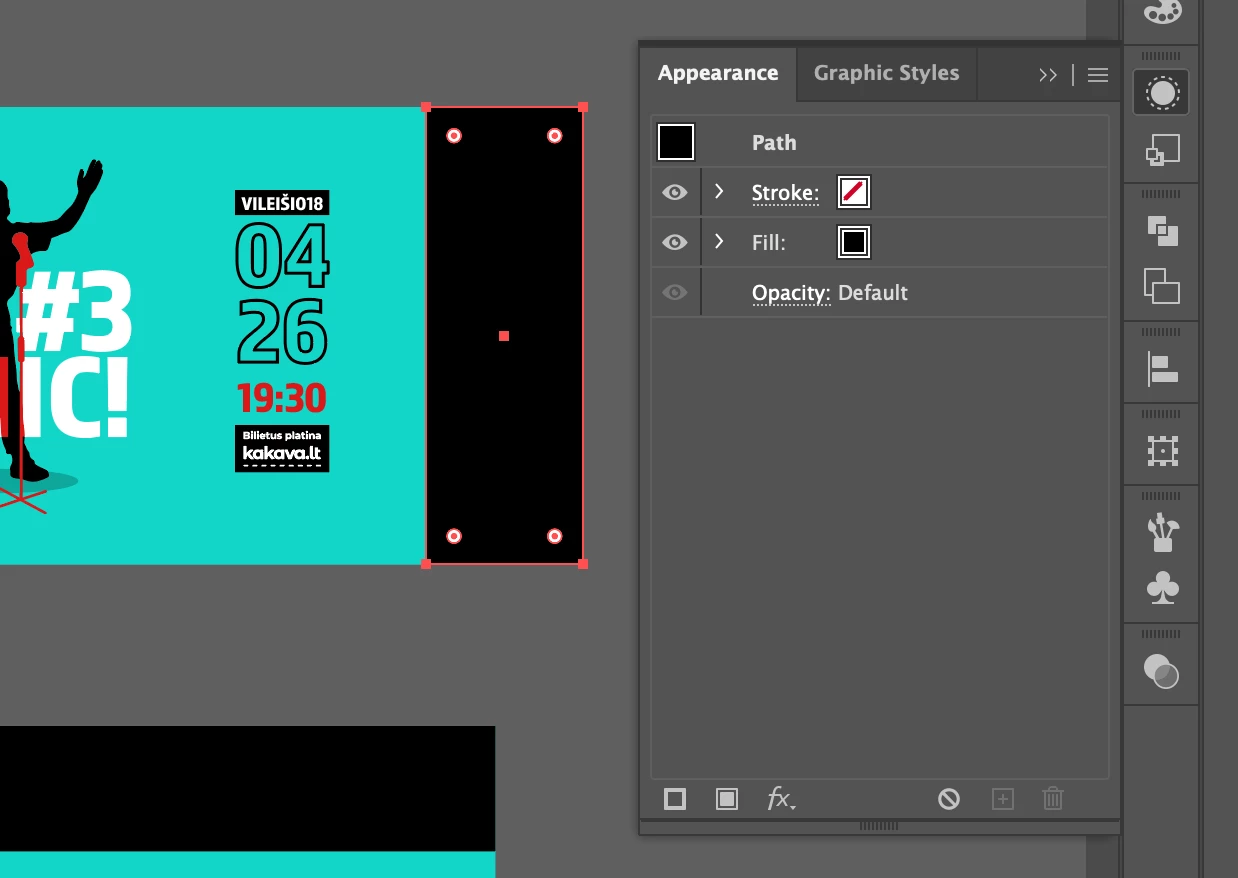1238x878 pixels.
Task: Open the Transparency panel dock icon
Action: point(1162,671)
